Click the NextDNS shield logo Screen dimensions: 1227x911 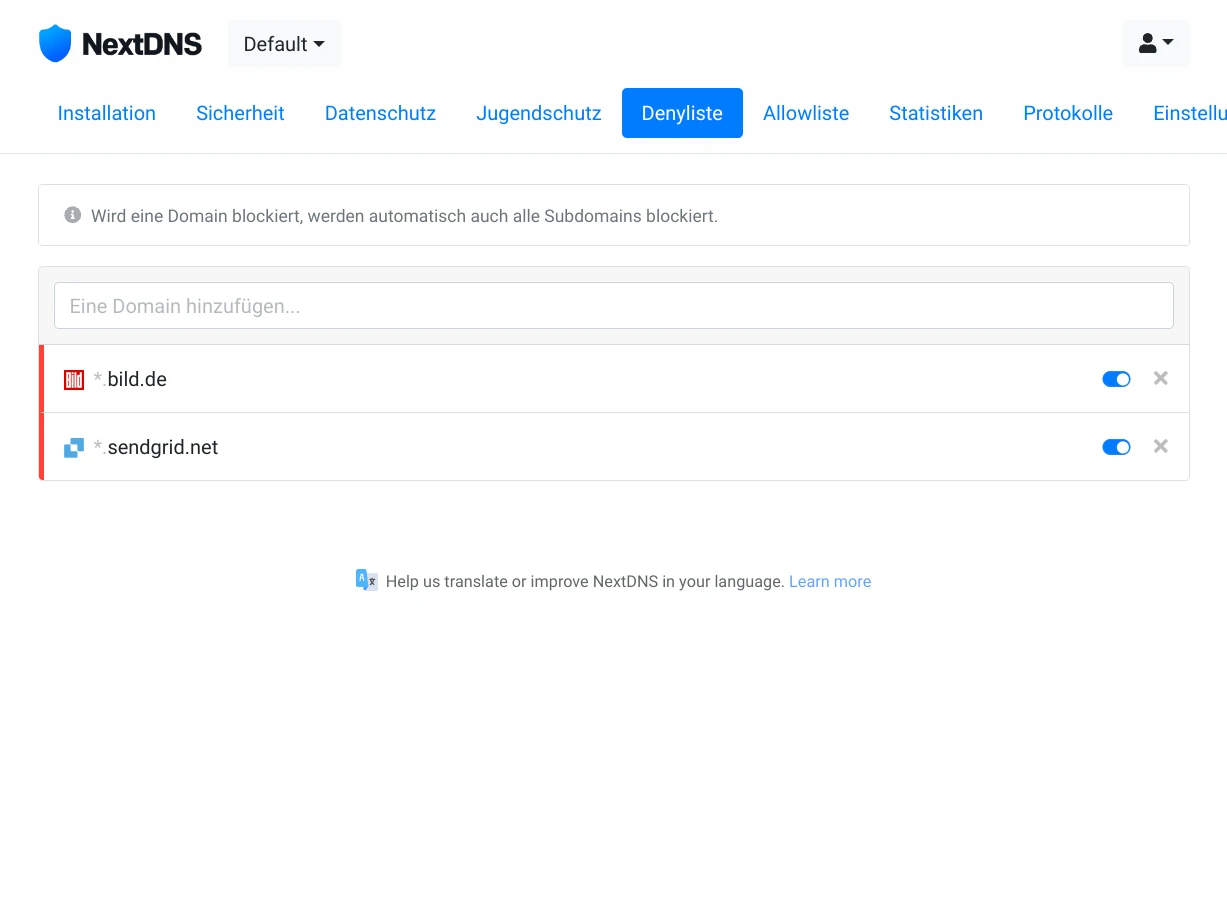(55, 44)
